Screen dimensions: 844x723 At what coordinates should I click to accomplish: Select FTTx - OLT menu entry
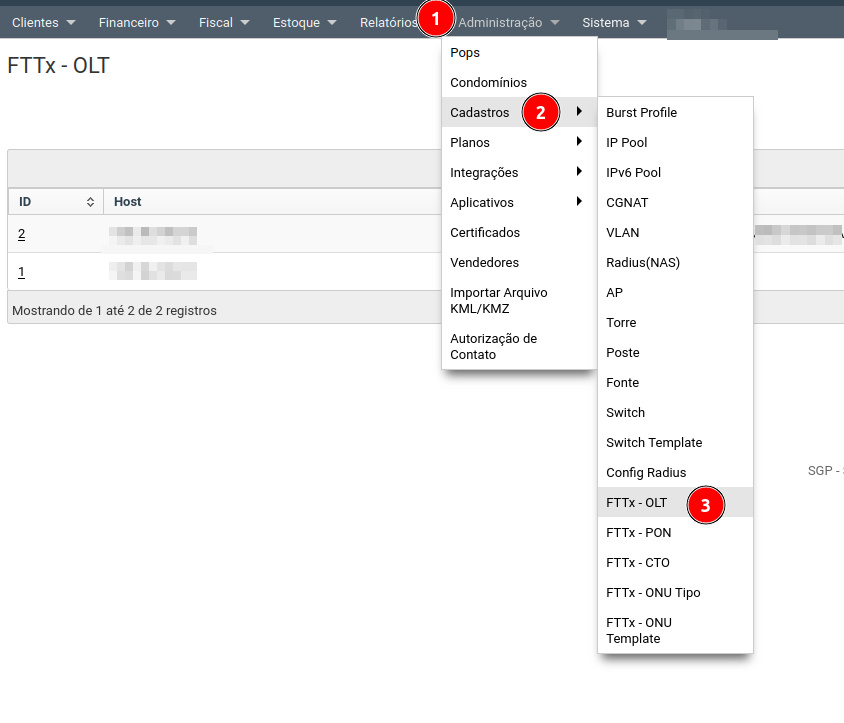pos(637,502)
